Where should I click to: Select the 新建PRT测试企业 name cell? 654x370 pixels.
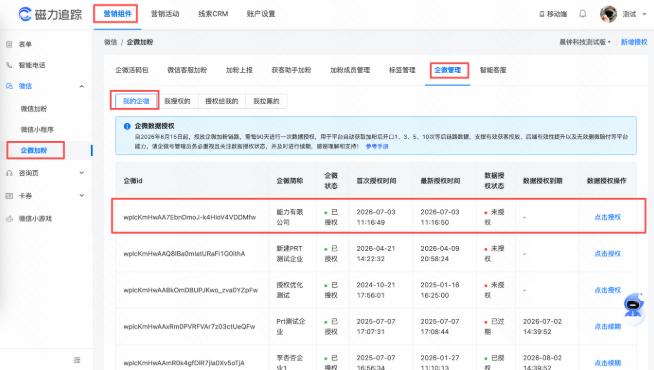click(290, 254)
